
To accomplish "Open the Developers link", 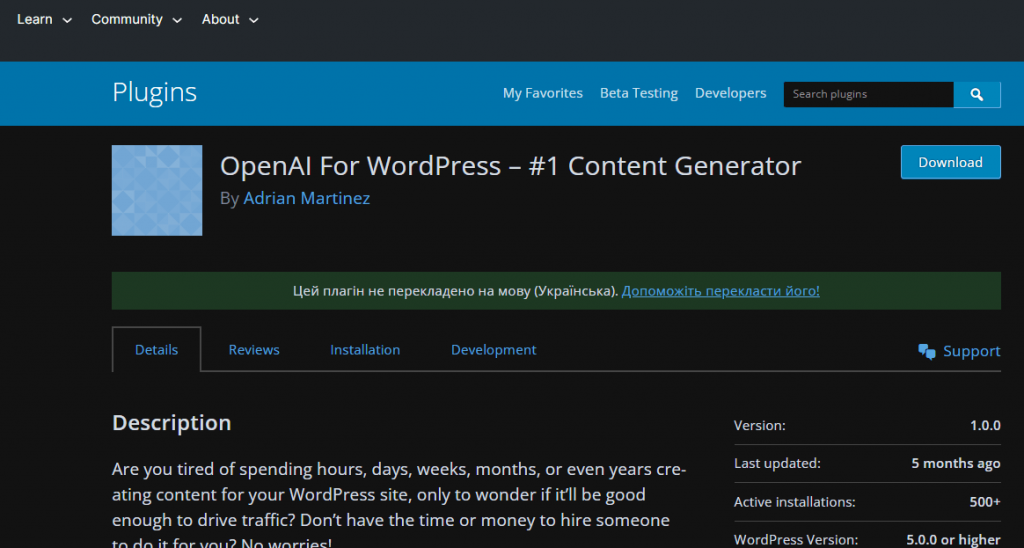I will pyautogui.click(x=730, y=93).
